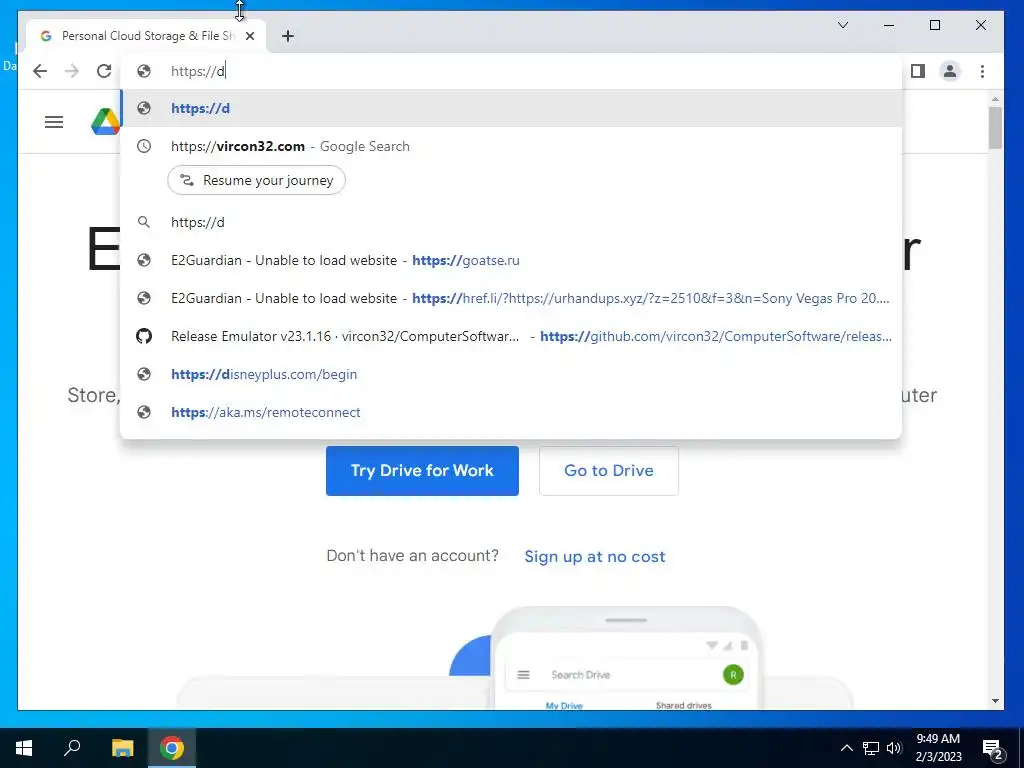
Task: Open the hamburger menu on Drive page
Action: pos(54,122)
